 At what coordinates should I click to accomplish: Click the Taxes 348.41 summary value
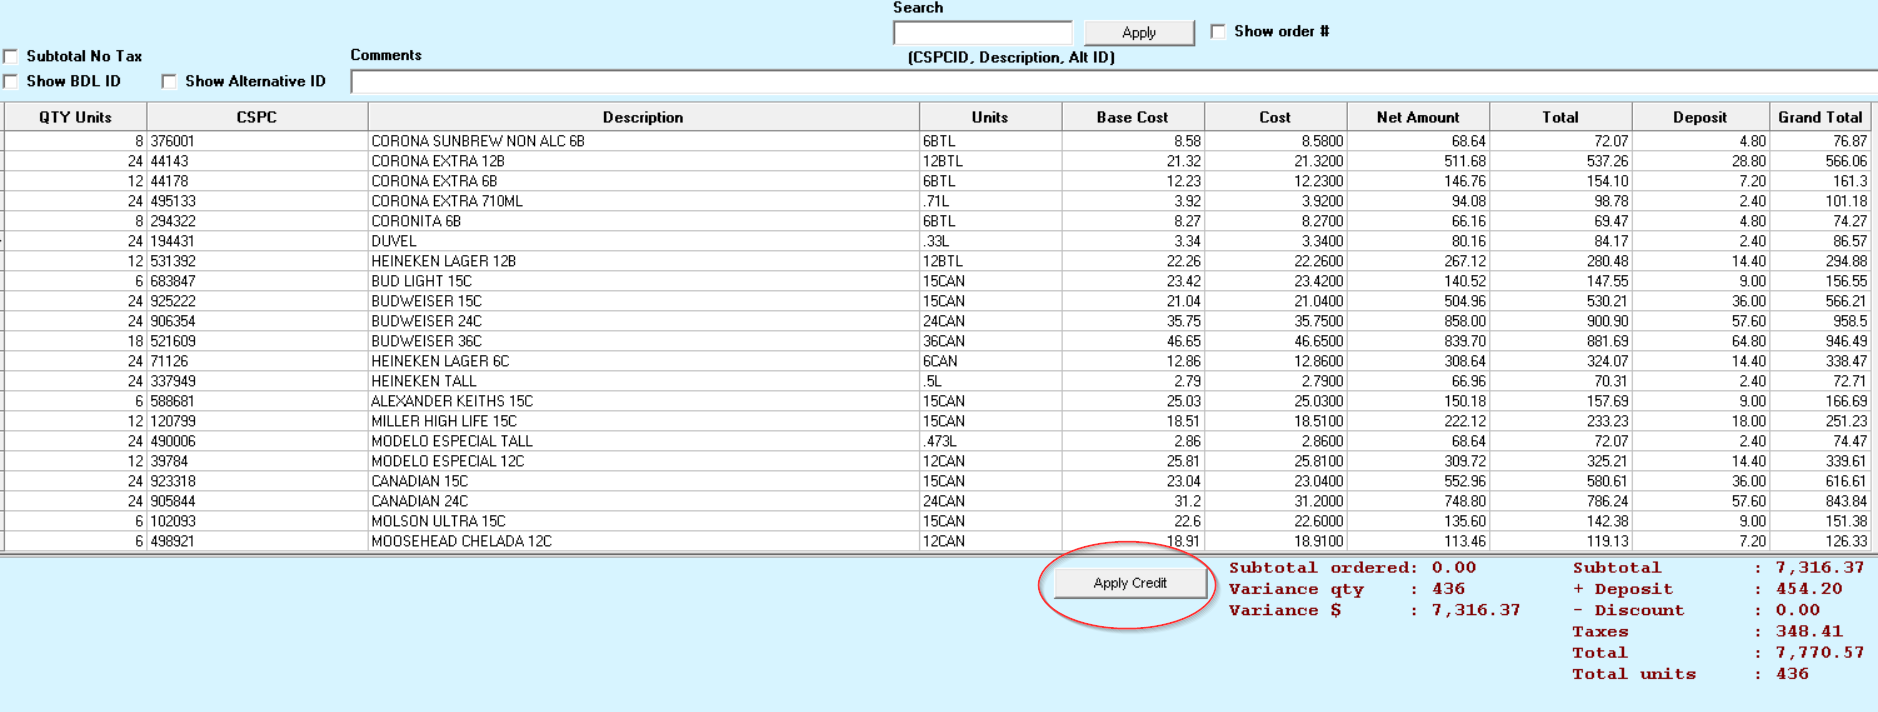[1809, 631]
